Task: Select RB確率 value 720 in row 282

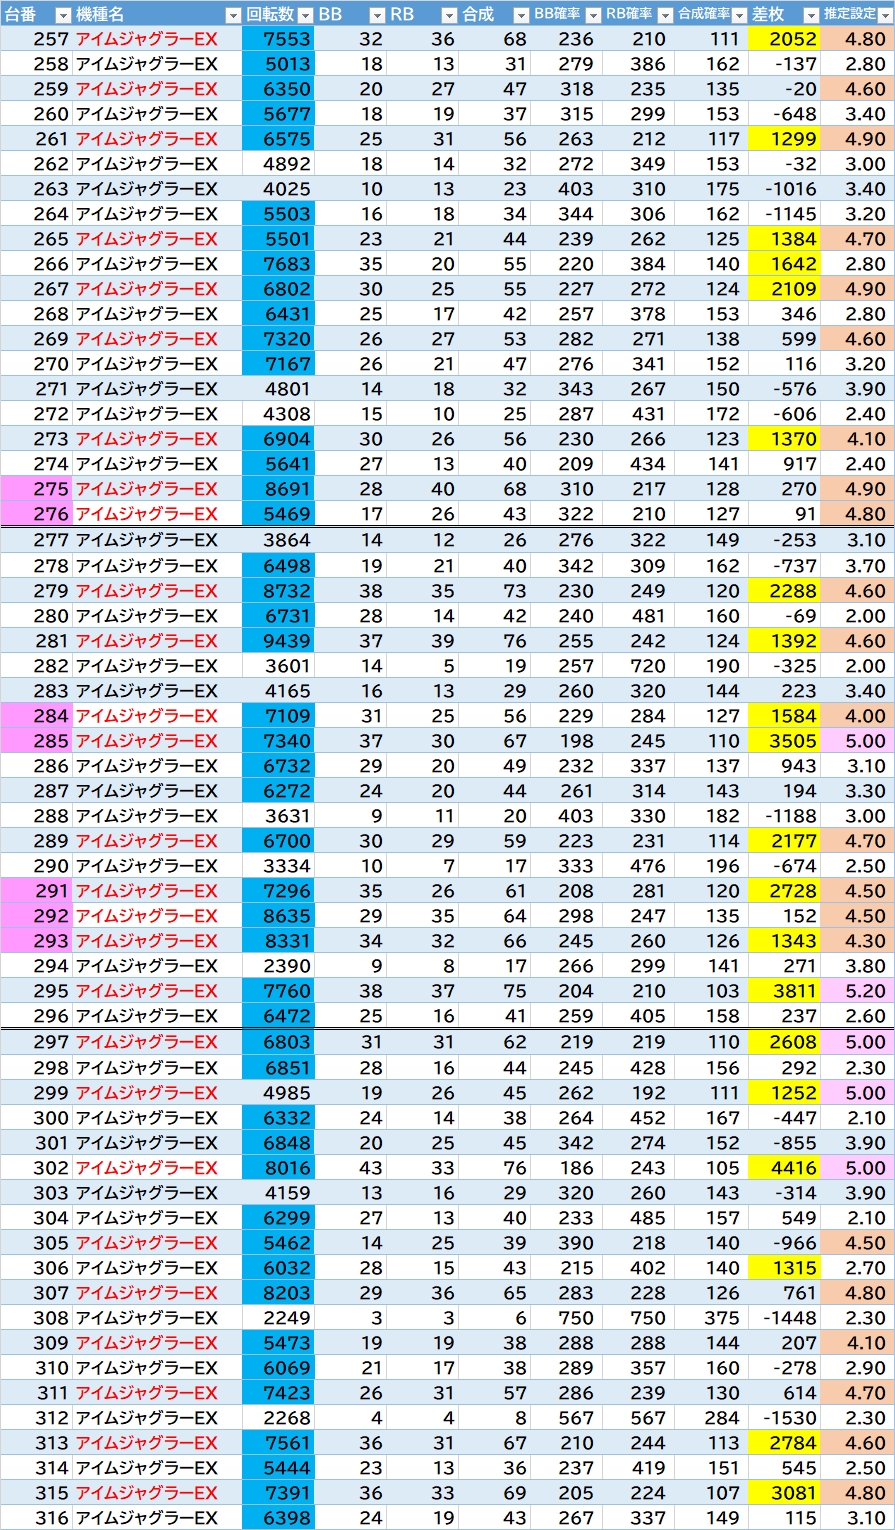Action: (637, 666)
